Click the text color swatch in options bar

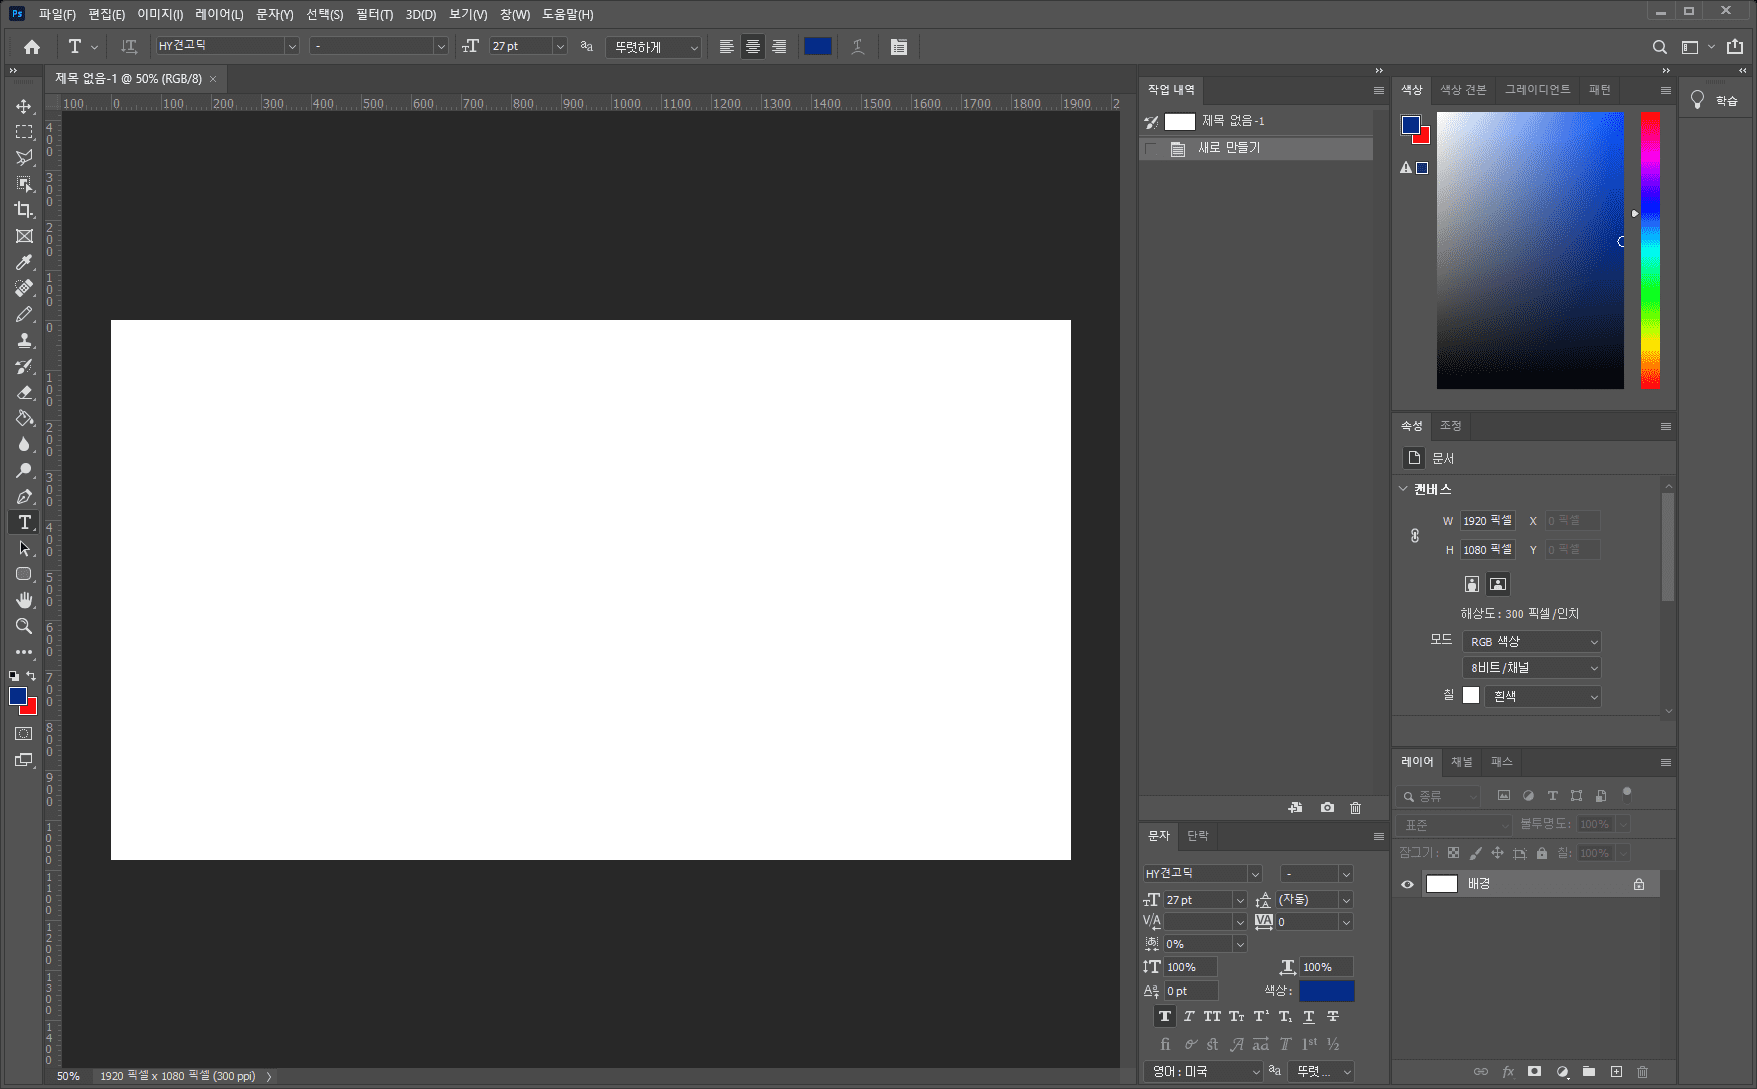[817, 47]
